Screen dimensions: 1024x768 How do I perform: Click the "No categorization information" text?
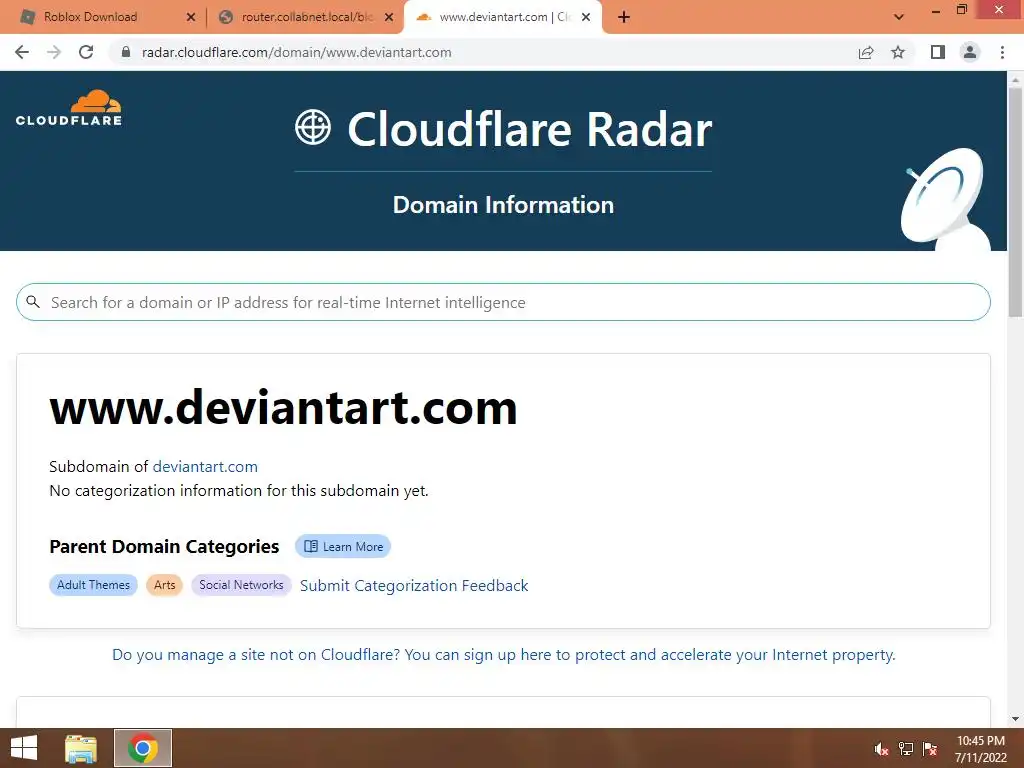[239, 490]
